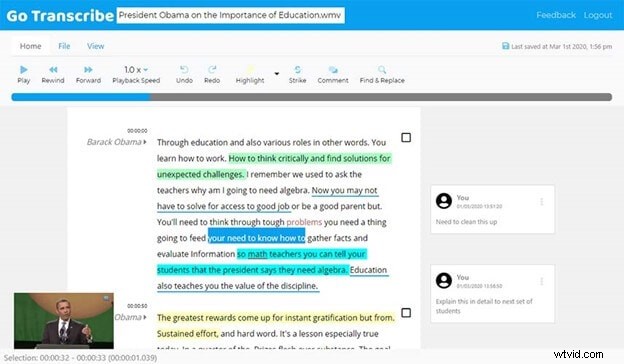Open the View tab

96,46
